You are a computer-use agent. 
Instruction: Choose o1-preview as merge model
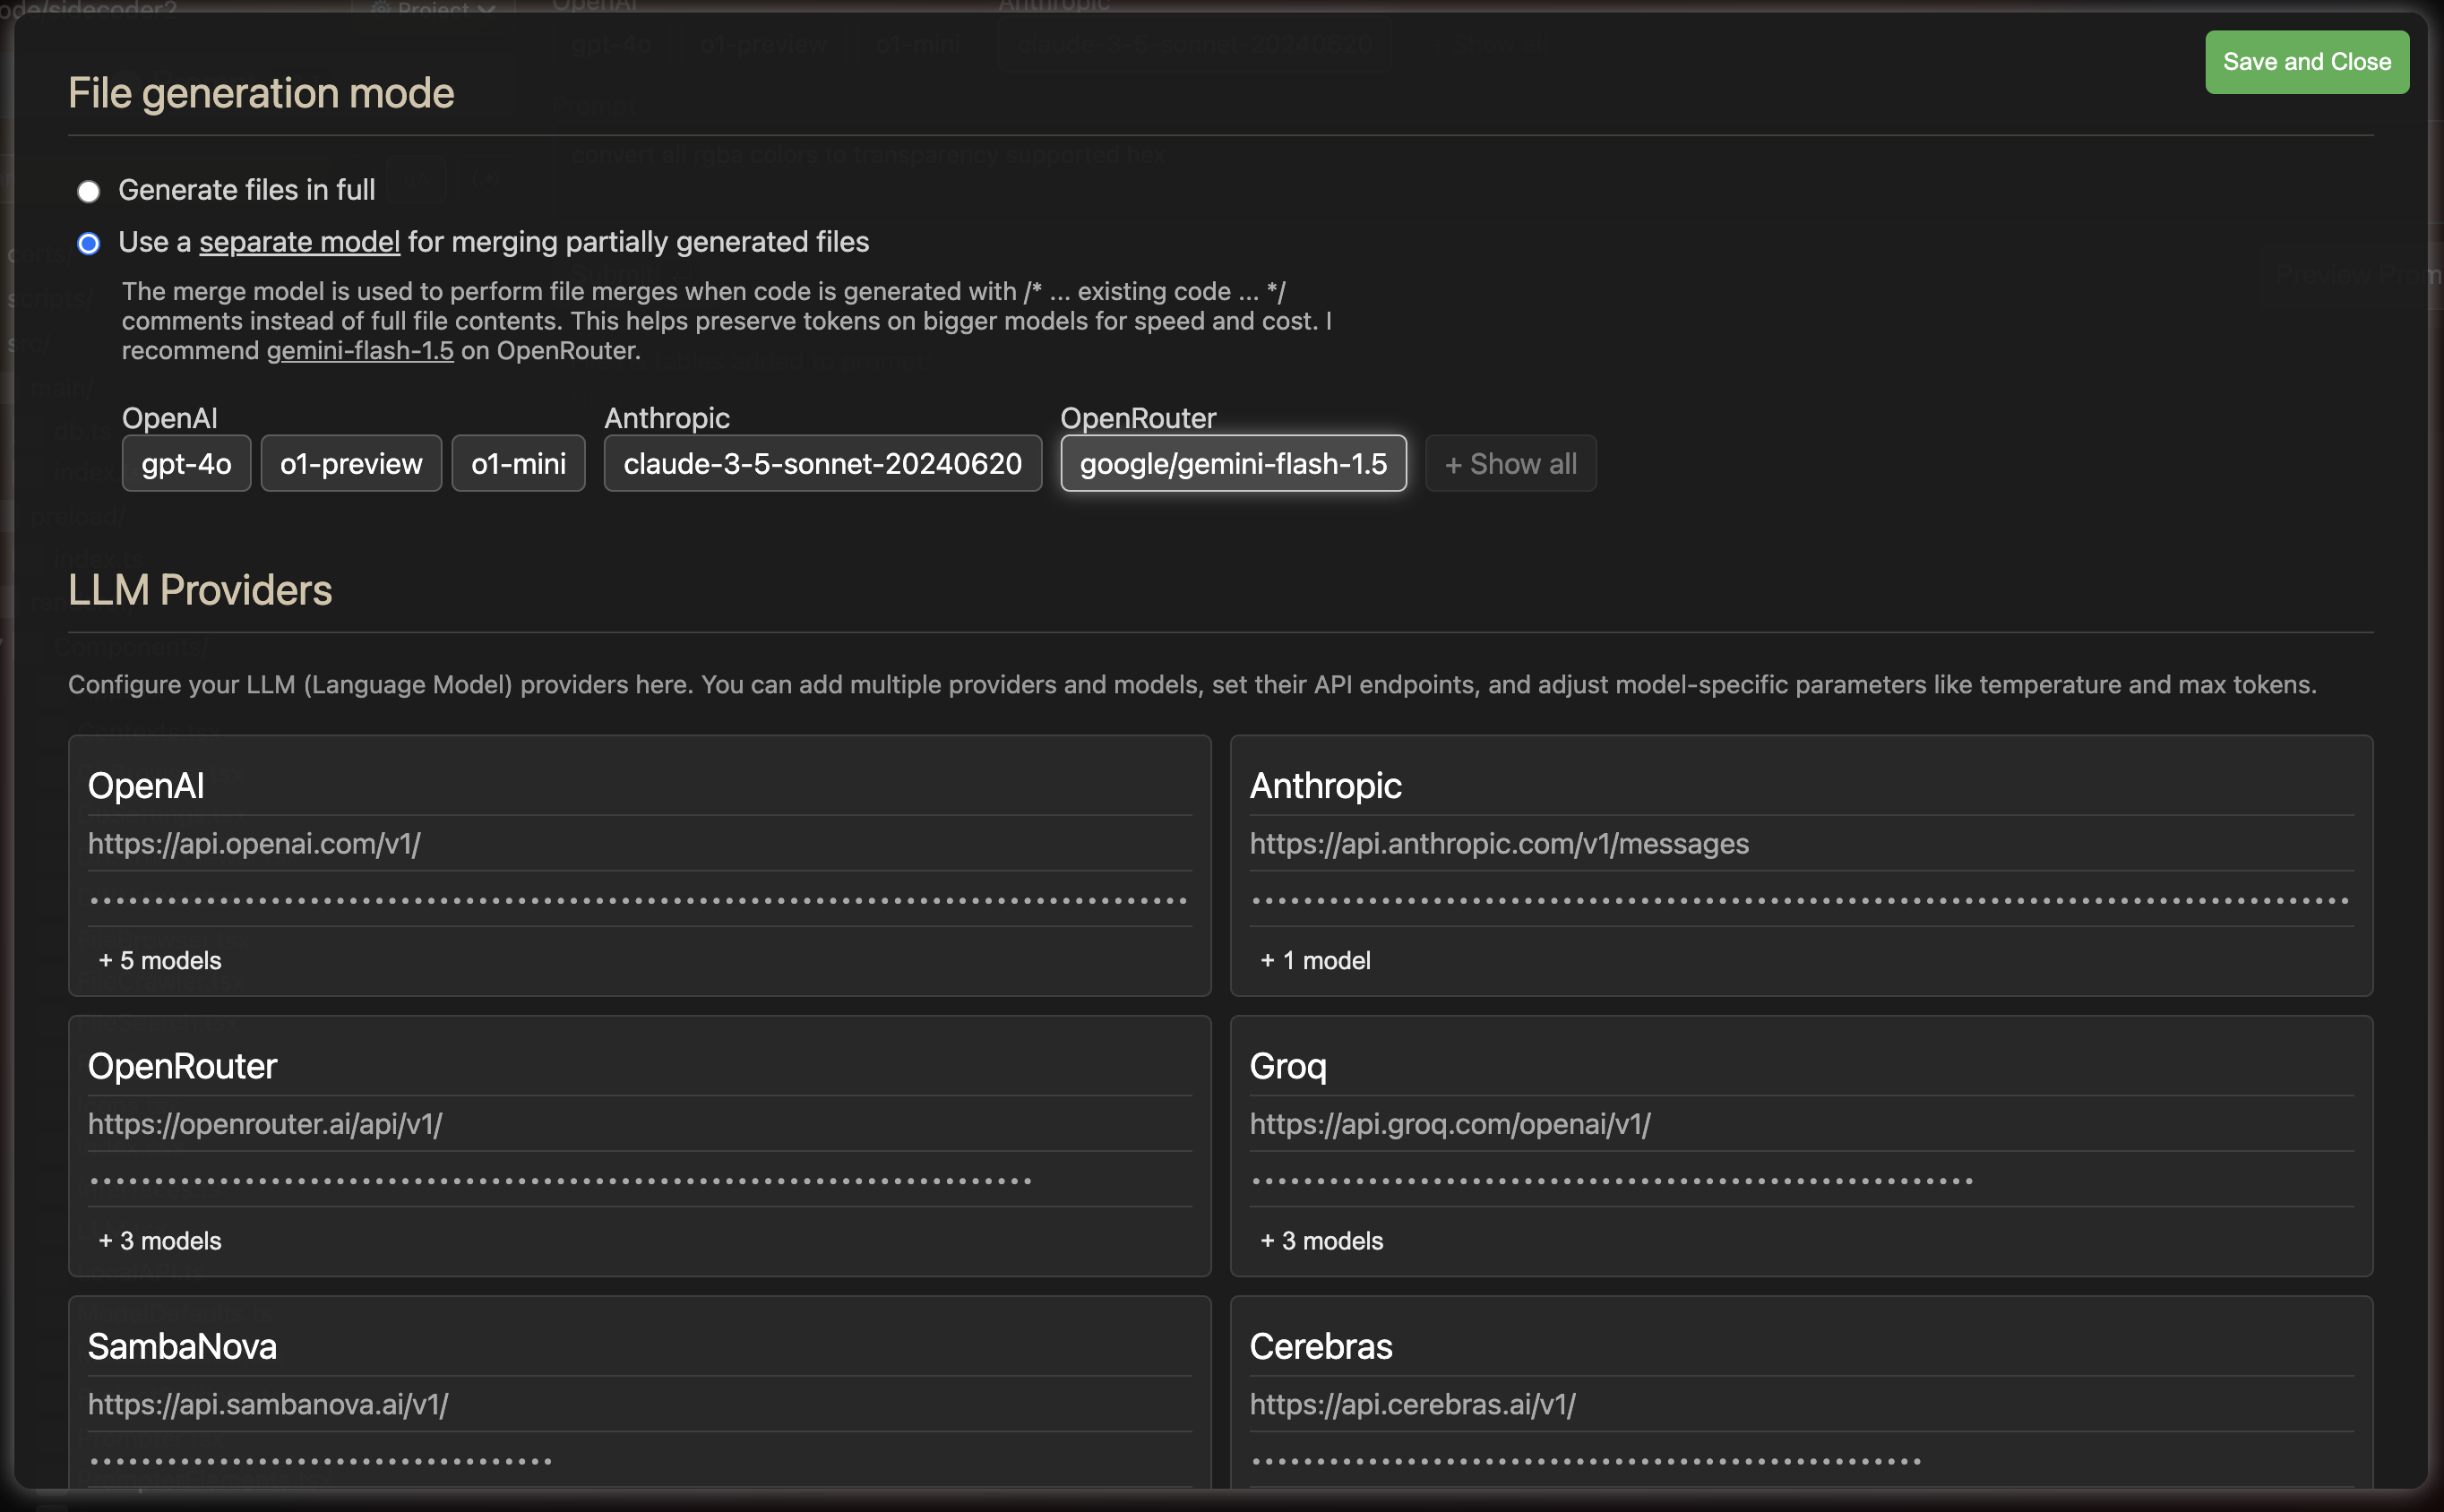pos(351,464)
